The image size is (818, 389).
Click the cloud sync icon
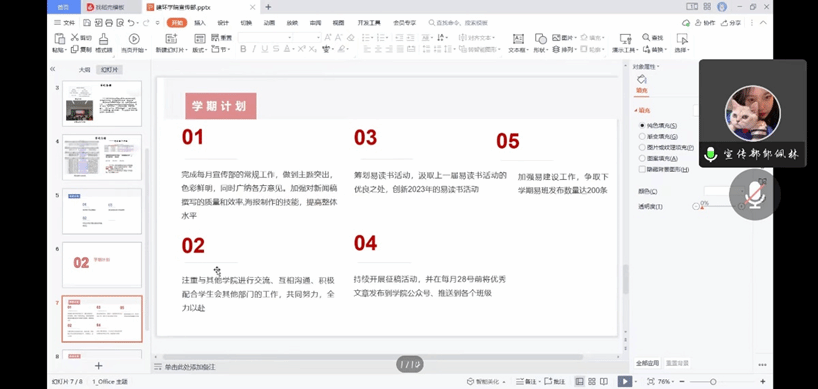click(x=687, y=22)
